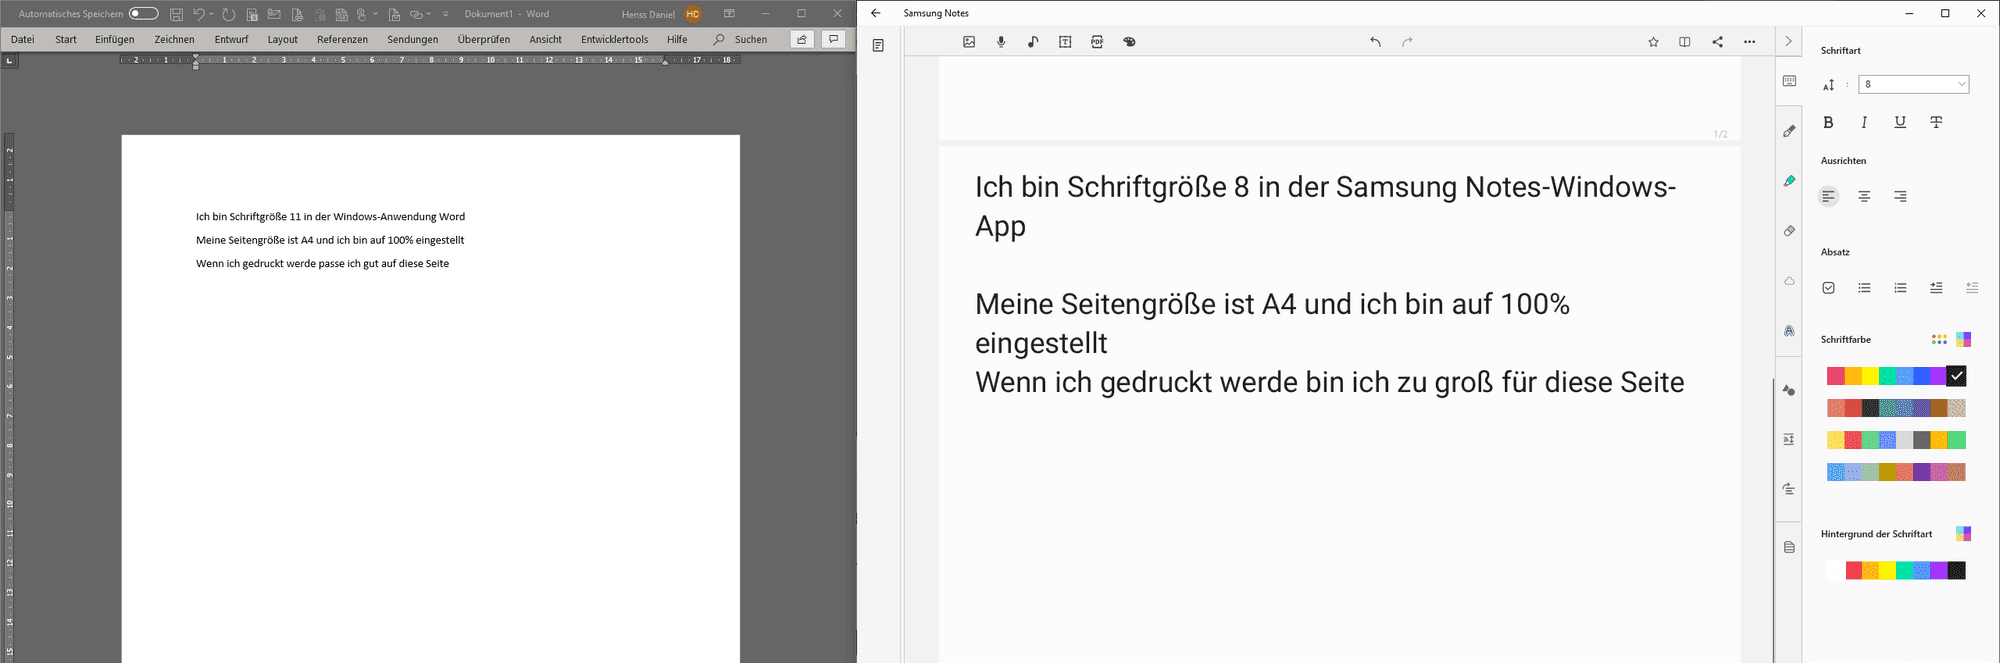
Task: Collapse the formatting side panel chevron
Action: pos(1788,41)
